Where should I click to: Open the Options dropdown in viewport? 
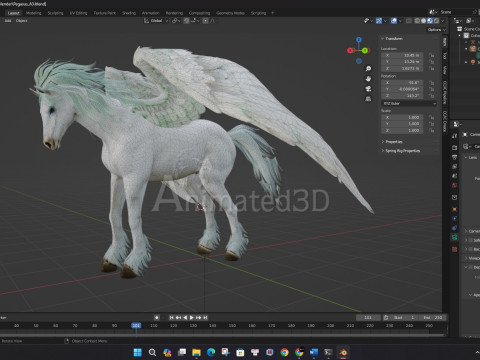[436, 30]
